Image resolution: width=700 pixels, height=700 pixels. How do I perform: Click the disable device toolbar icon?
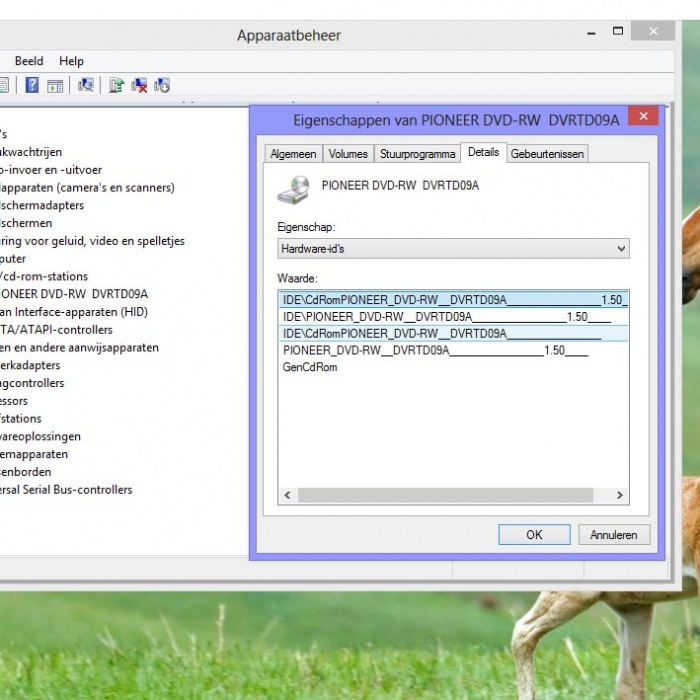tap(162, 85)
